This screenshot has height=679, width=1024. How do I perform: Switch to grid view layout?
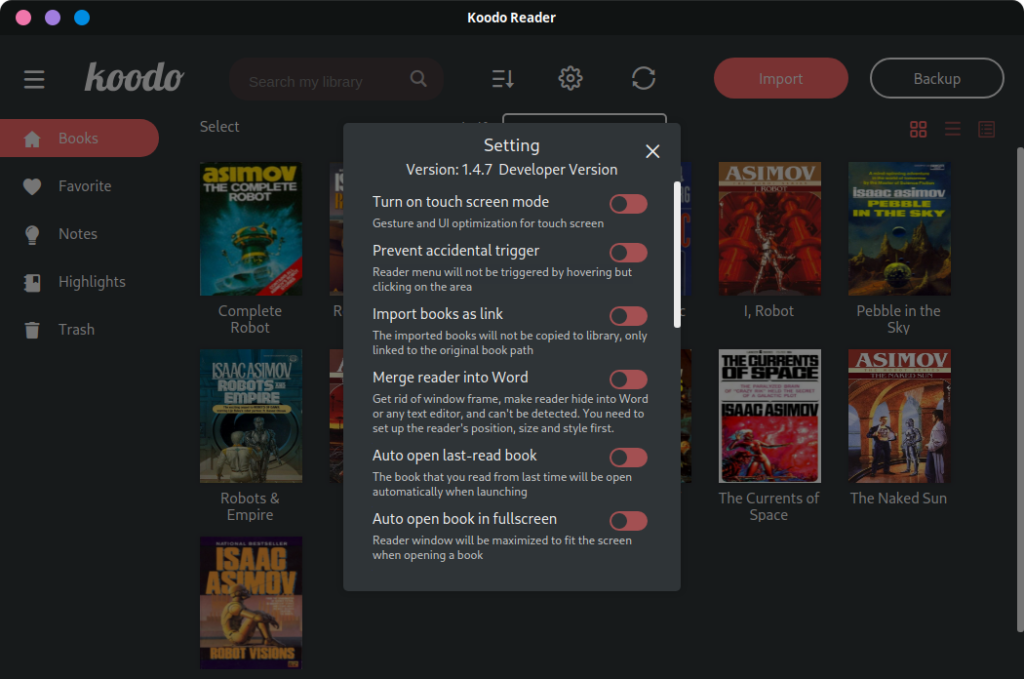click(918, 128)
